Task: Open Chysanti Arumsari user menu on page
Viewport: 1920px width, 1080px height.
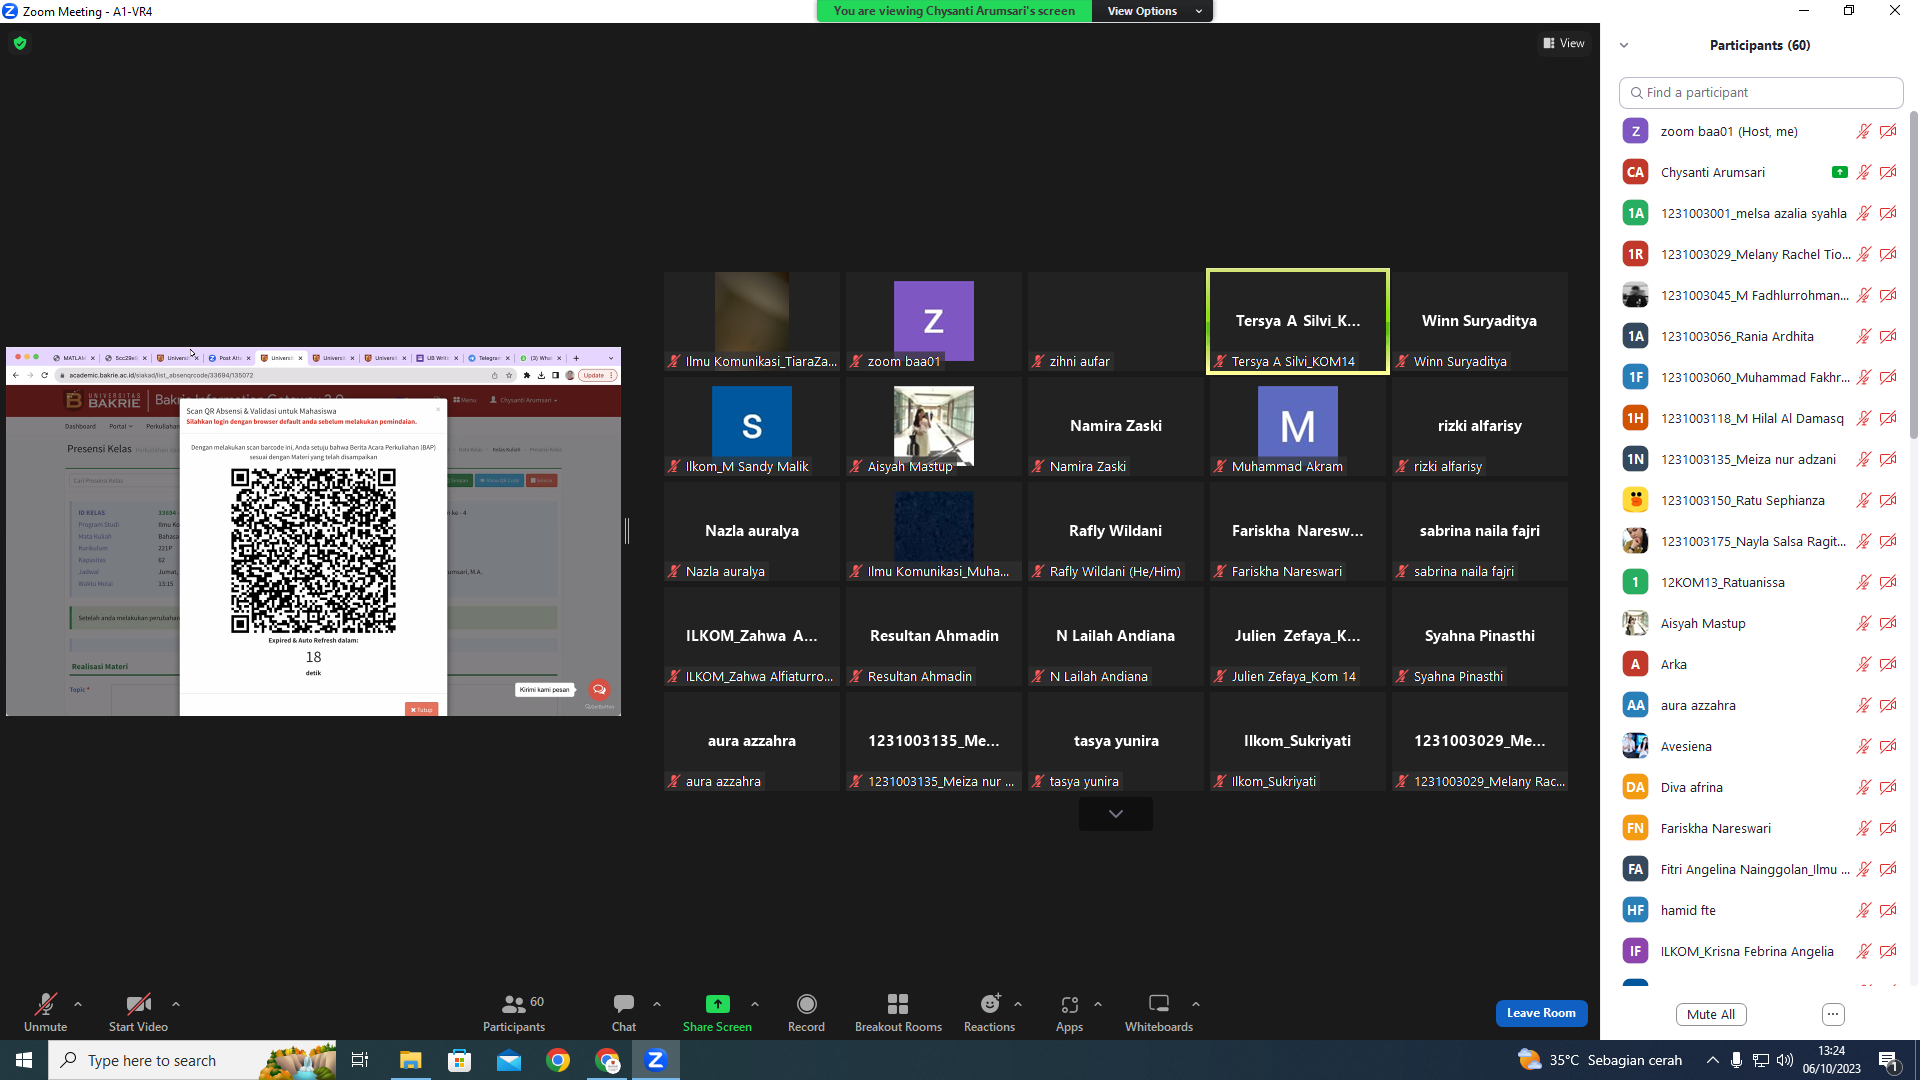Action: 523,400
